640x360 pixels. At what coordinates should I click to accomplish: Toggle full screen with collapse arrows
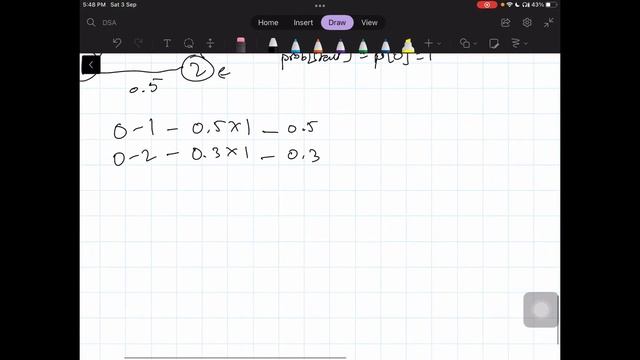click(x=549, y=22)
